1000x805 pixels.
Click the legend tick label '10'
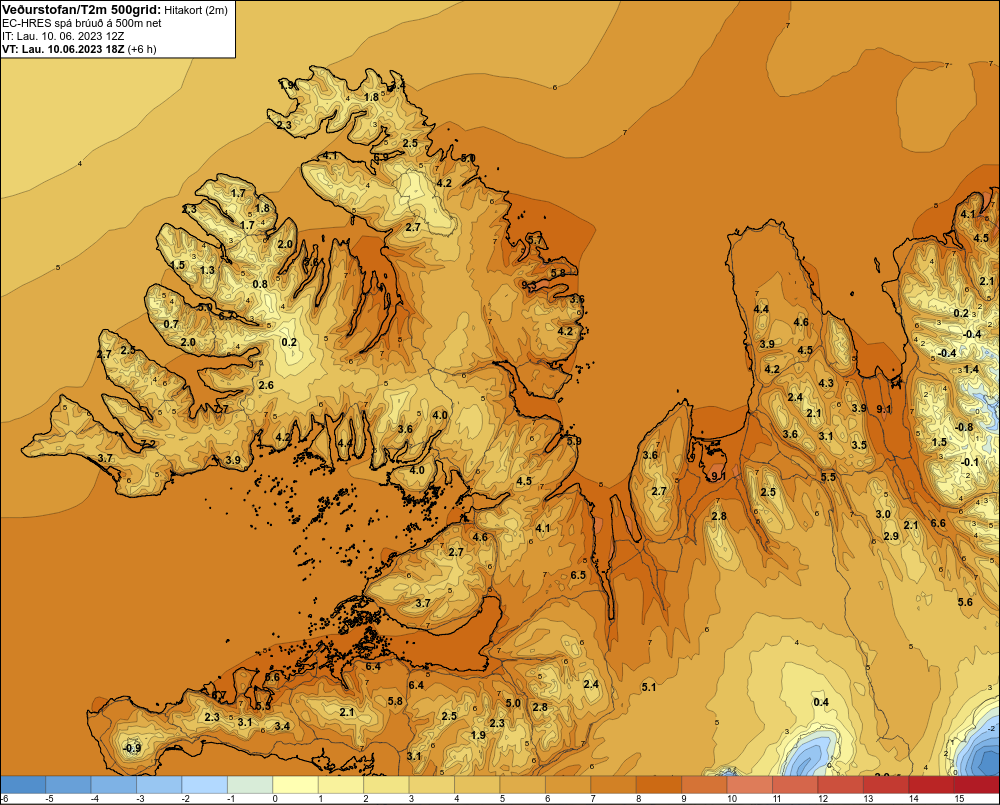732,799
